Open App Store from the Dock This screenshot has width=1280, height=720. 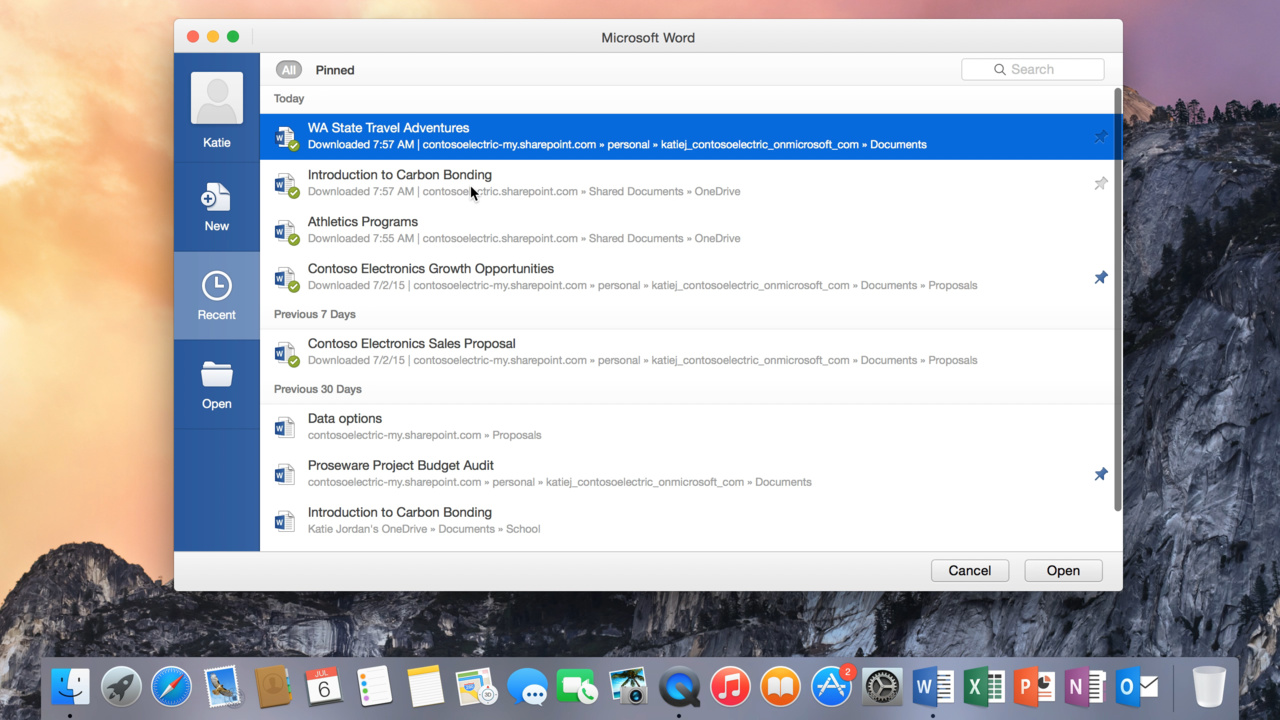coord(832,687)
